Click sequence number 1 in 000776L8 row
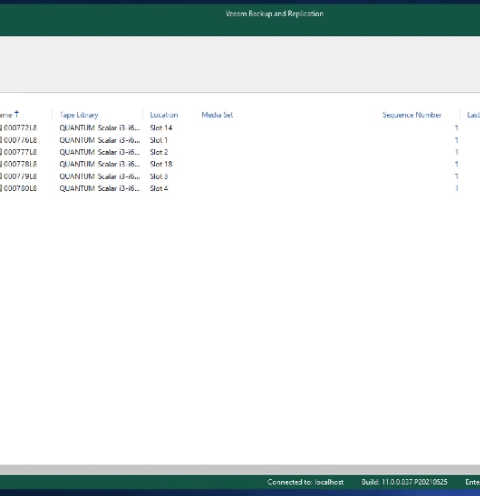The width and height of the screenshot is (480, 496). (x=456, y=140)
